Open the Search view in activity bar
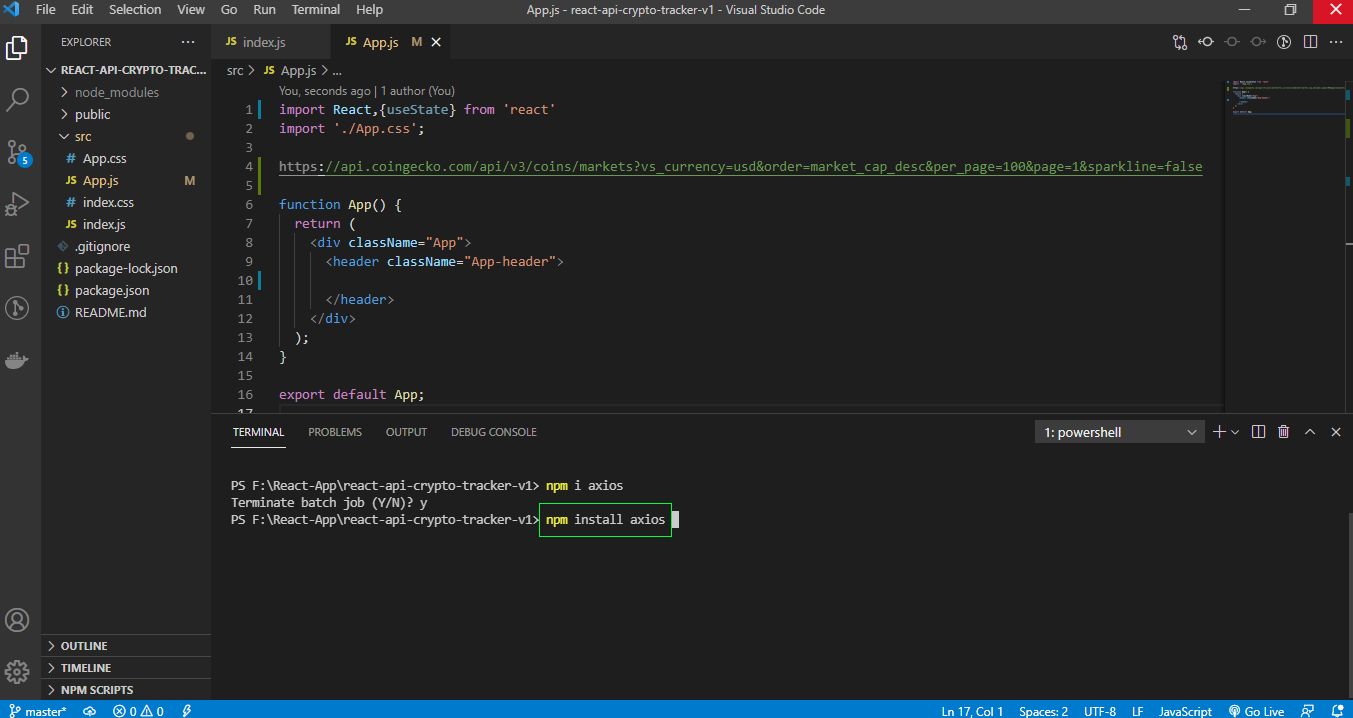The image size is (1353, 718). pyautogui.click(x=17, y=99)
